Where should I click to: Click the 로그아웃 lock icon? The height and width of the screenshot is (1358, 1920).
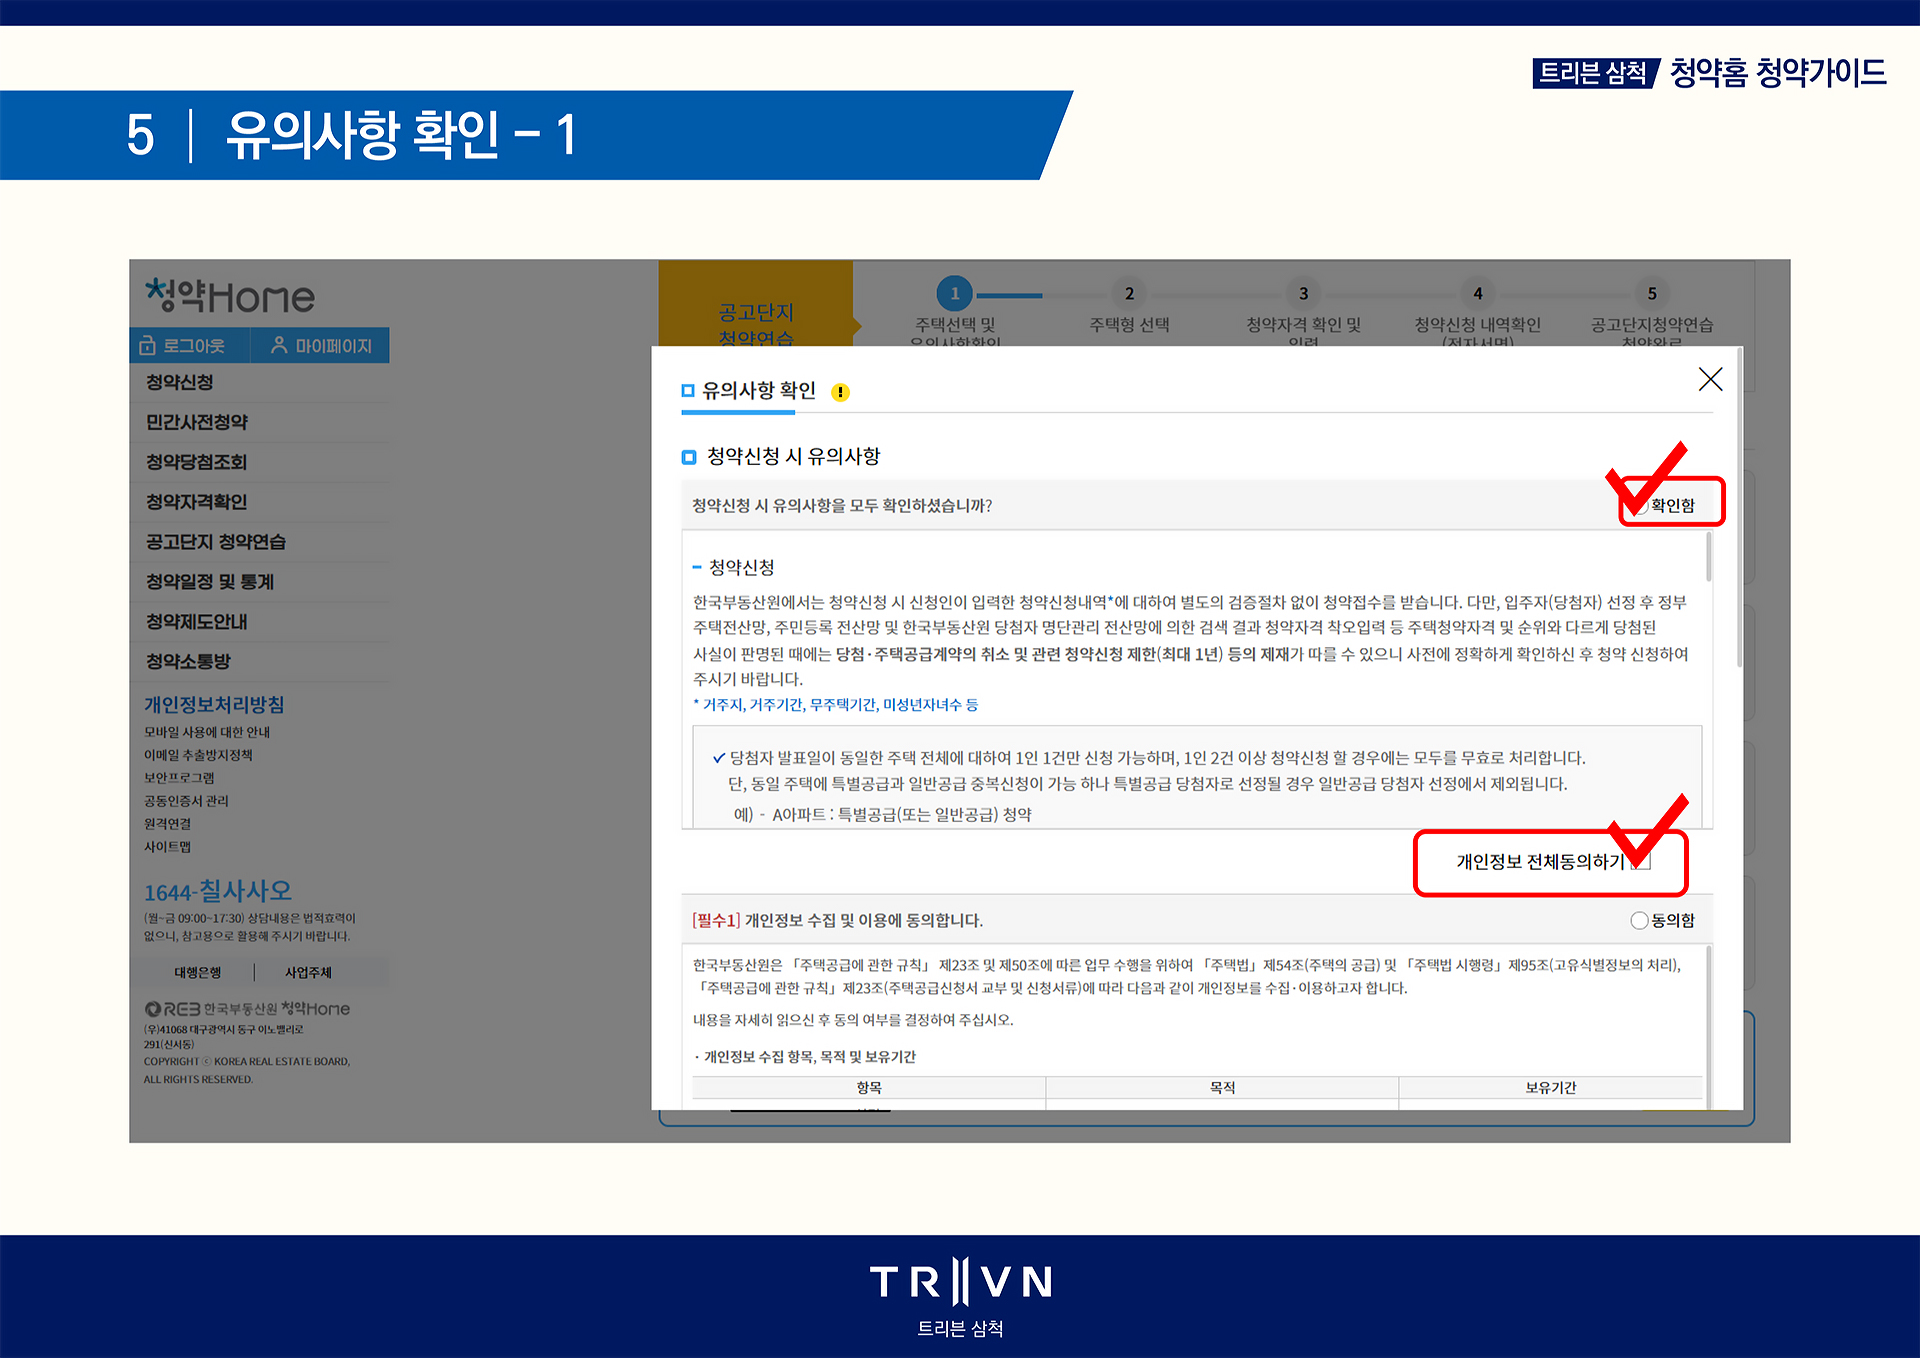(148, 346)
